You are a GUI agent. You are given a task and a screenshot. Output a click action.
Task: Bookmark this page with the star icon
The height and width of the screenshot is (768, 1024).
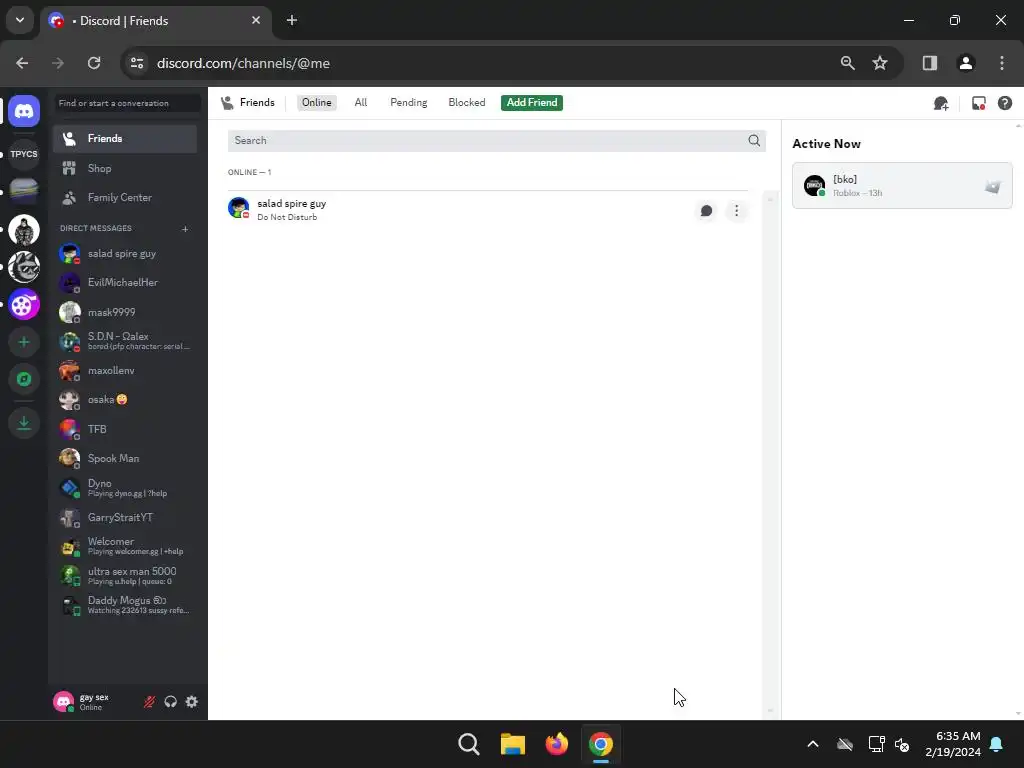pyautogui.click(x=880, y=63)
